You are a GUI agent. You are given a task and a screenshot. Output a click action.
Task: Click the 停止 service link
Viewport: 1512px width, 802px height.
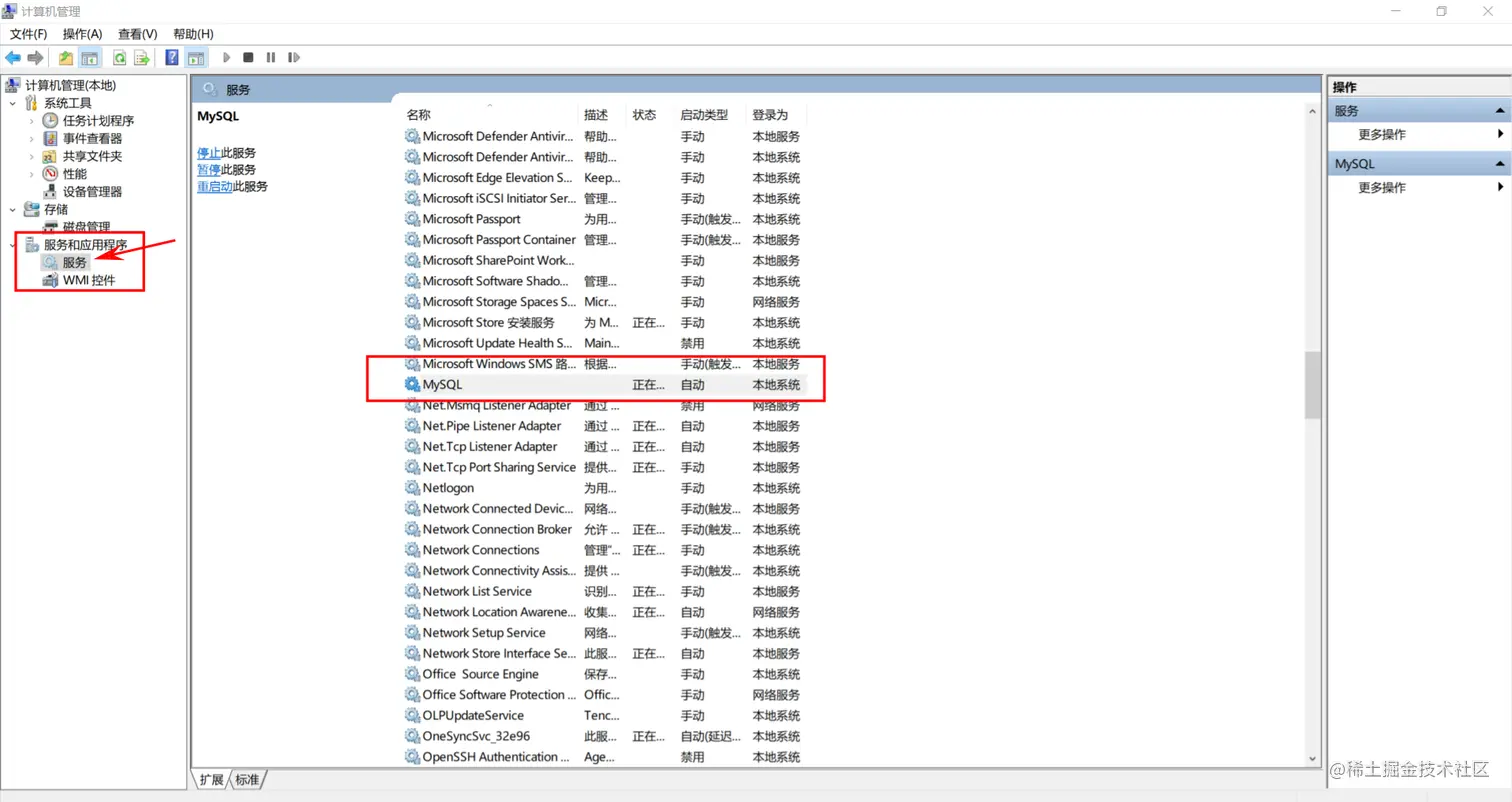(209, 153)
